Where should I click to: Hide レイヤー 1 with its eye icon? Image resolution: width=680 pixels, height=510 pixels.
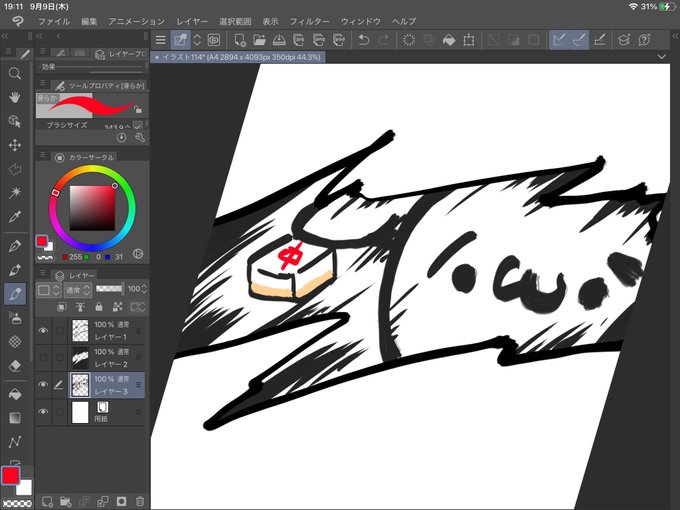(x=43, y=330)
